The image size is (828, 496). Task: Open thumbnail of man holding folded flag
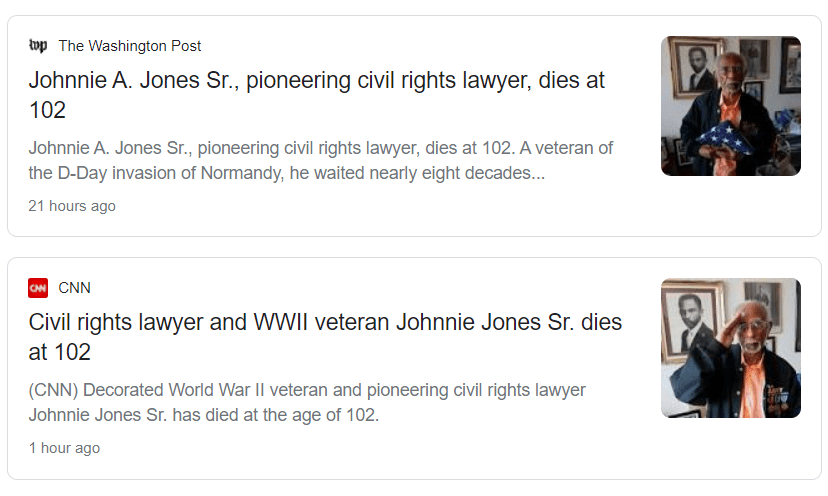click(730, 106)
